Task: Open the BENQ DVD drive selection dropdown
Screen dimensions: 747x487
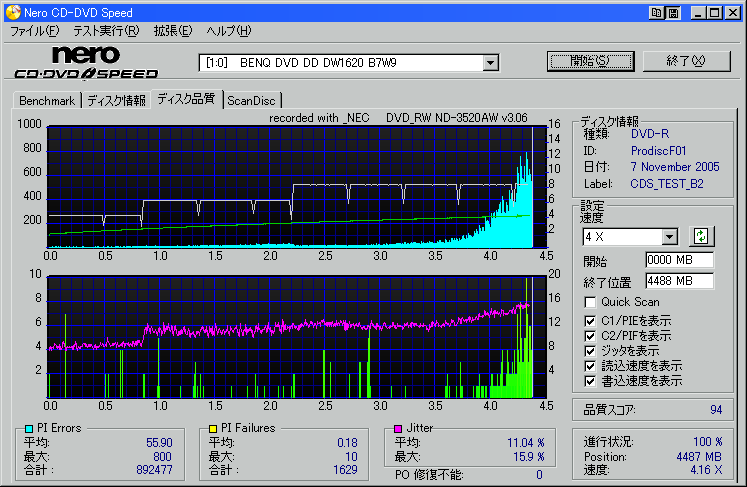Action: click(x=490, y=63)
